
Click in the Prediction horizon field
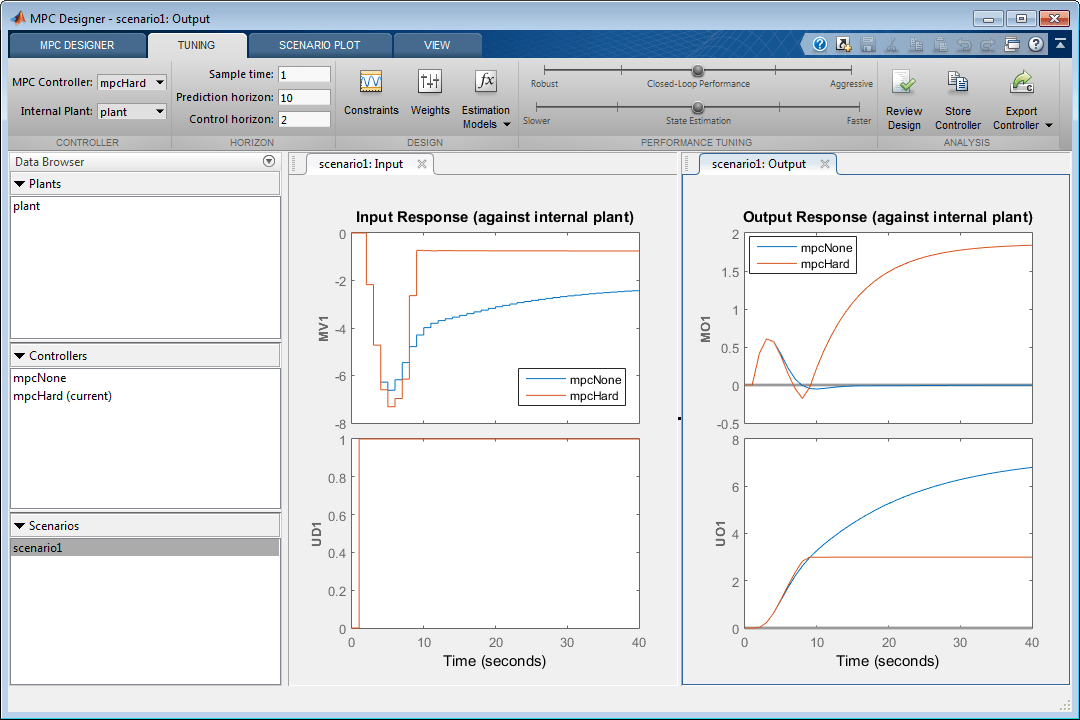(304, 97)
